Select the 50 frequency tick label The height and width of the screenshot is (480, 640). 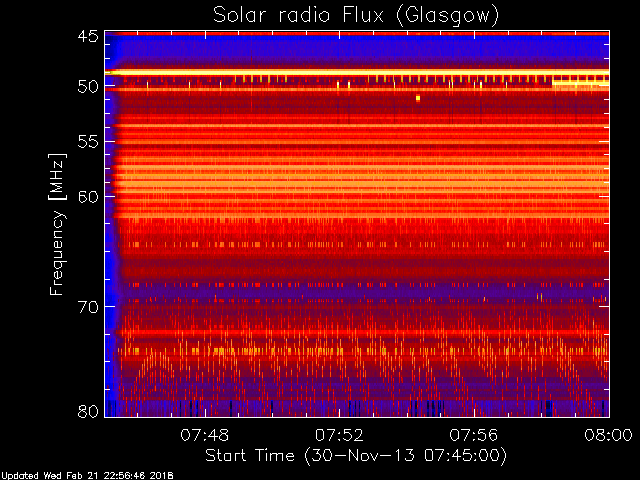click(88, 87)
